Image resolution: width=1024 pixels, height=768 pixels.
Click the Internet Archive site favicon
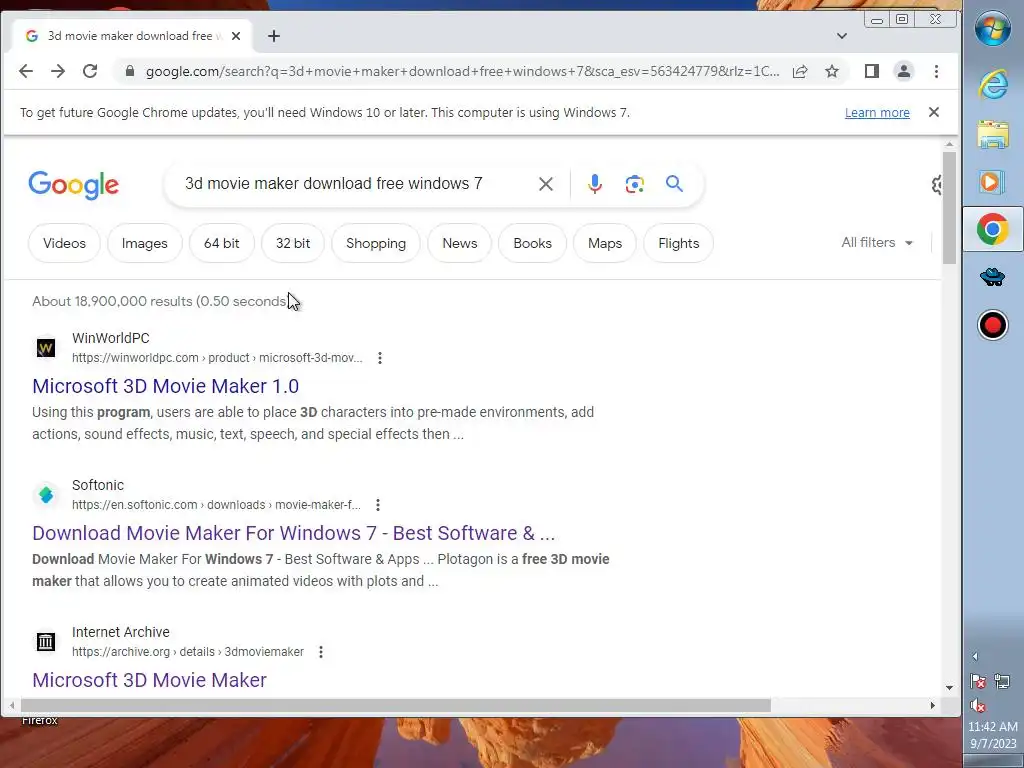tap(46, 642)
